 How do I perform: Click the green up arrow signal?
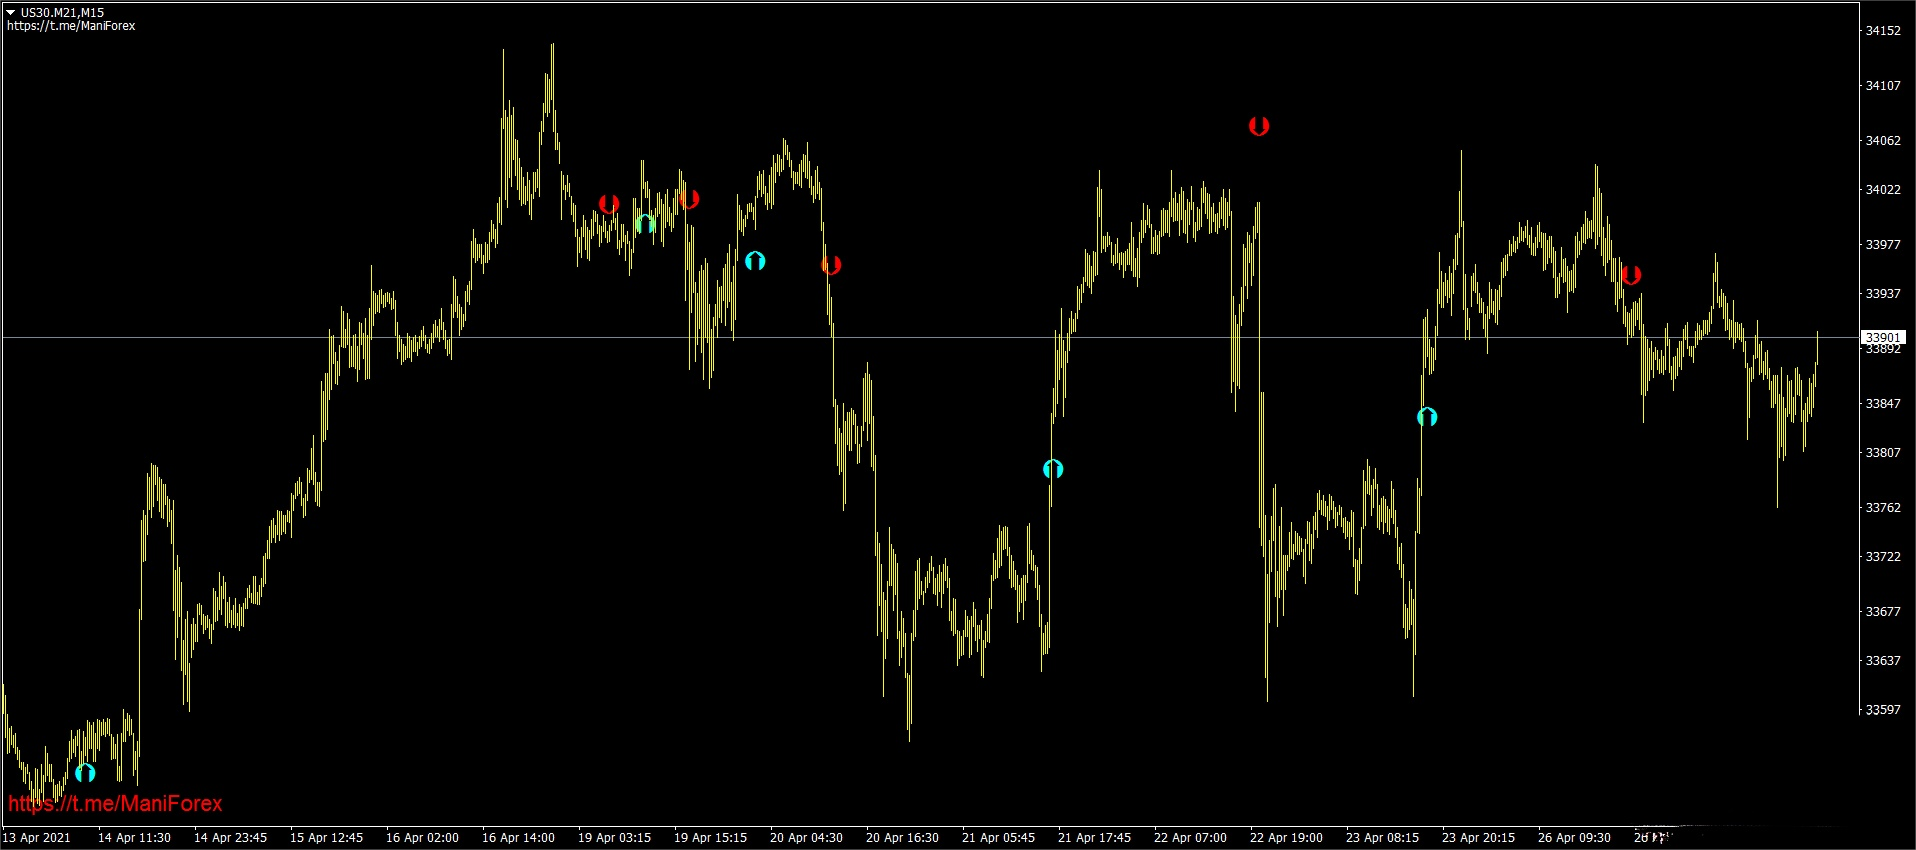[645, 224]
